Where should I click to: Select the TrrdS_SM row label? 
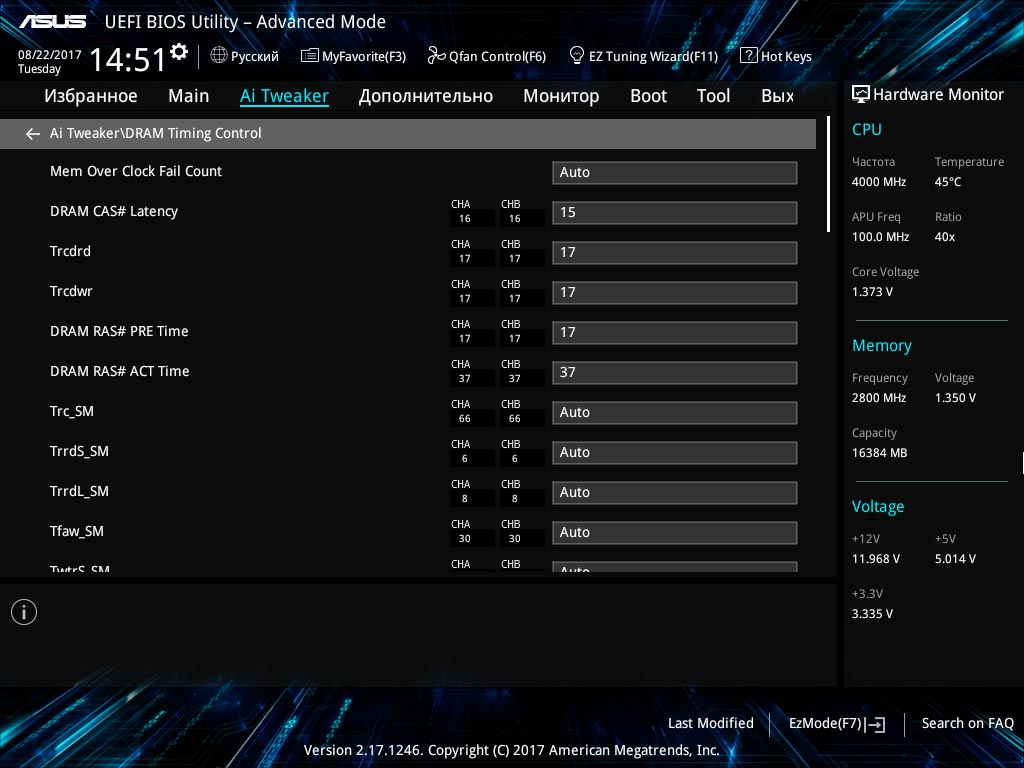point(79,451)
